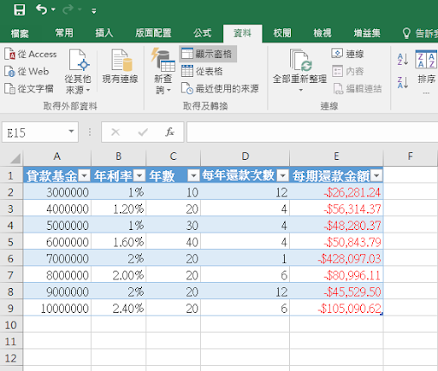Click 編輯連結 button
The height and width of the screenshot is (371, 438).
pyautogui.click(x=357, y=89)
